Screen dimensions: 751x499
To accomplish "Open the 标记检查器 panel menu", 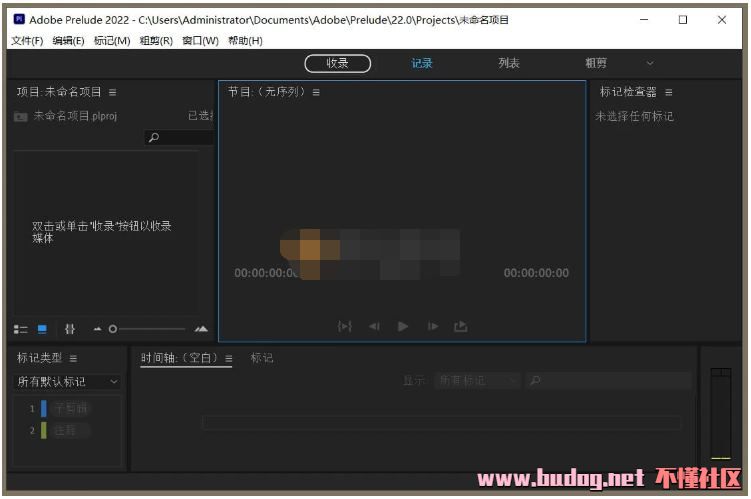I will (669, 92).
